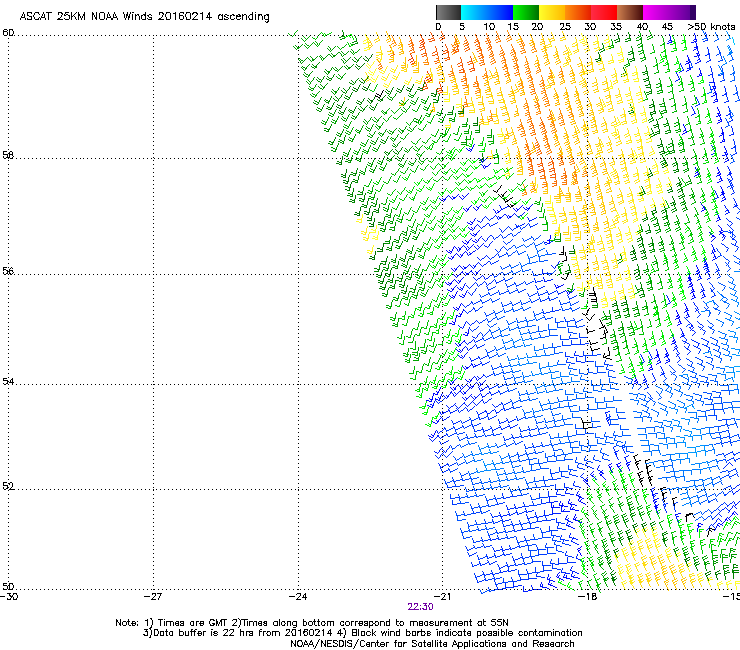Click the '>50 knots' legend label
This screenshot has height=650, width=740.
point(711,27)
